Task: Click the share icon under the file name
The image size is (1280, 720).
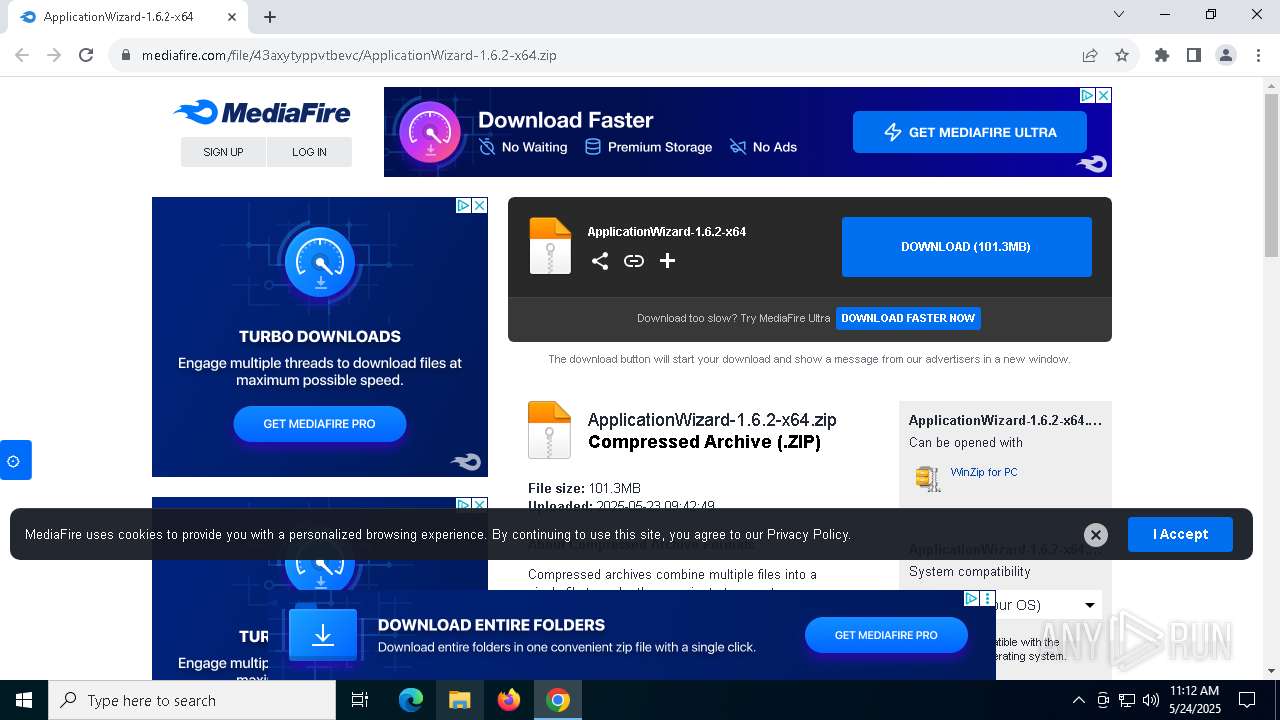Action: tap(600, 261)
